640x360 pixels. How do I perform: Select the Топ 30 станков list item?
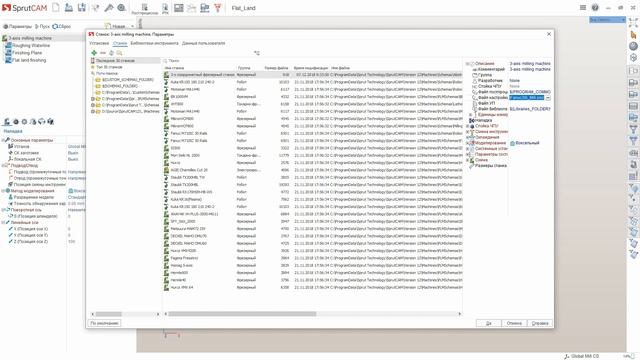point(109,67)
